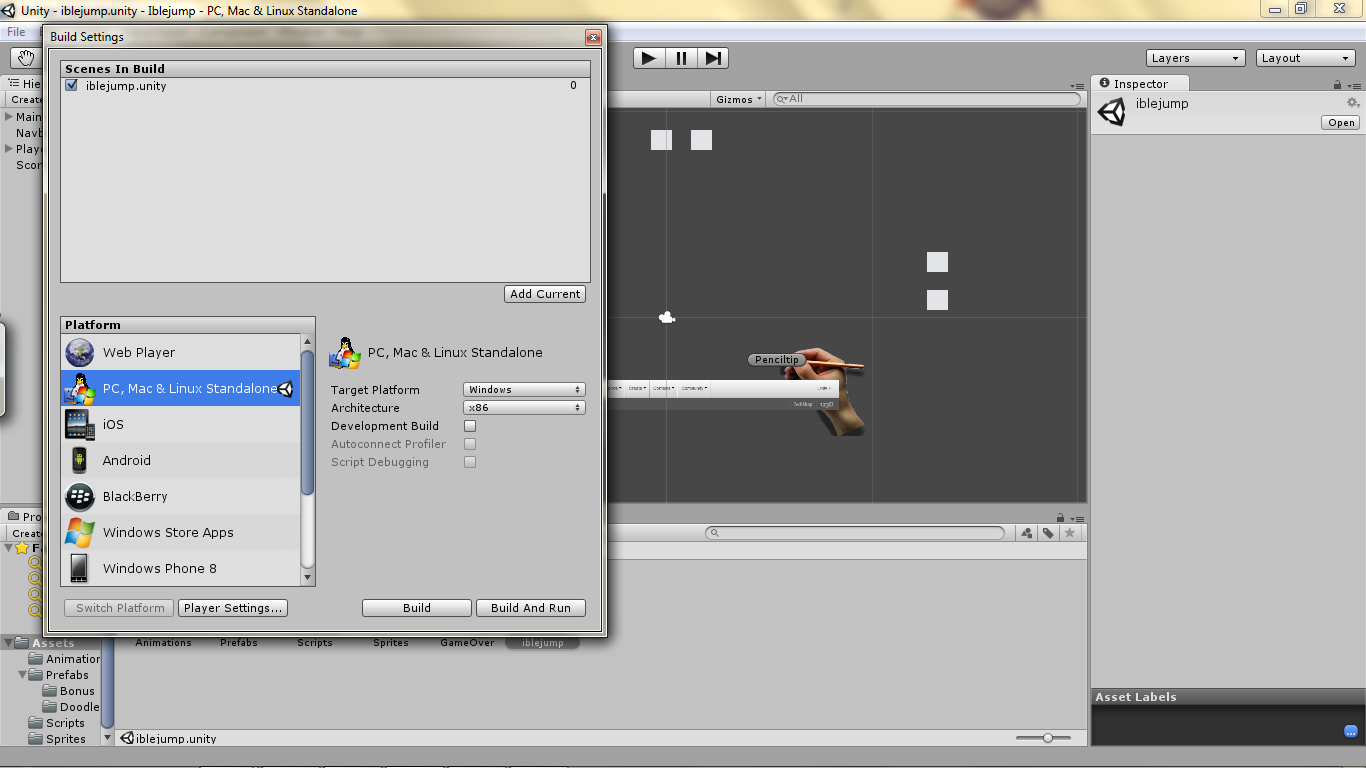The width and height of the screenshot is (1366, 768).
Task: Expand the Main object in Hierarchy
Action: (9, 117)
